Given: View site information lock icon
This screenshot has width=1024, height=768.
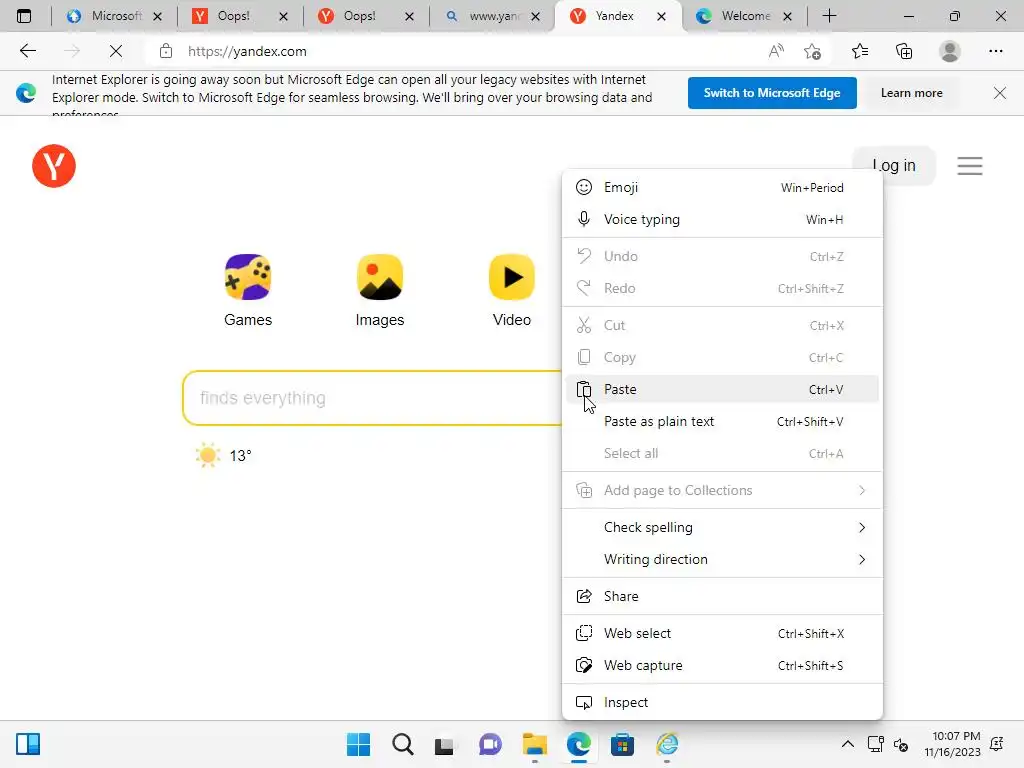Looking at the screenshot, I should (x=166, y=51).
